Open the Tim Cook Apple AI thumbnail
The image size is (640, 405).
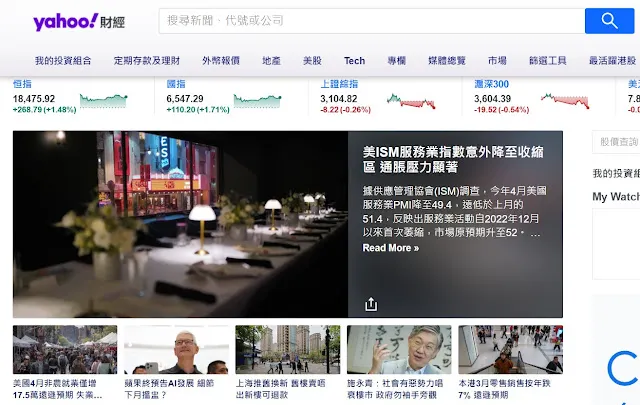(176, 349)
